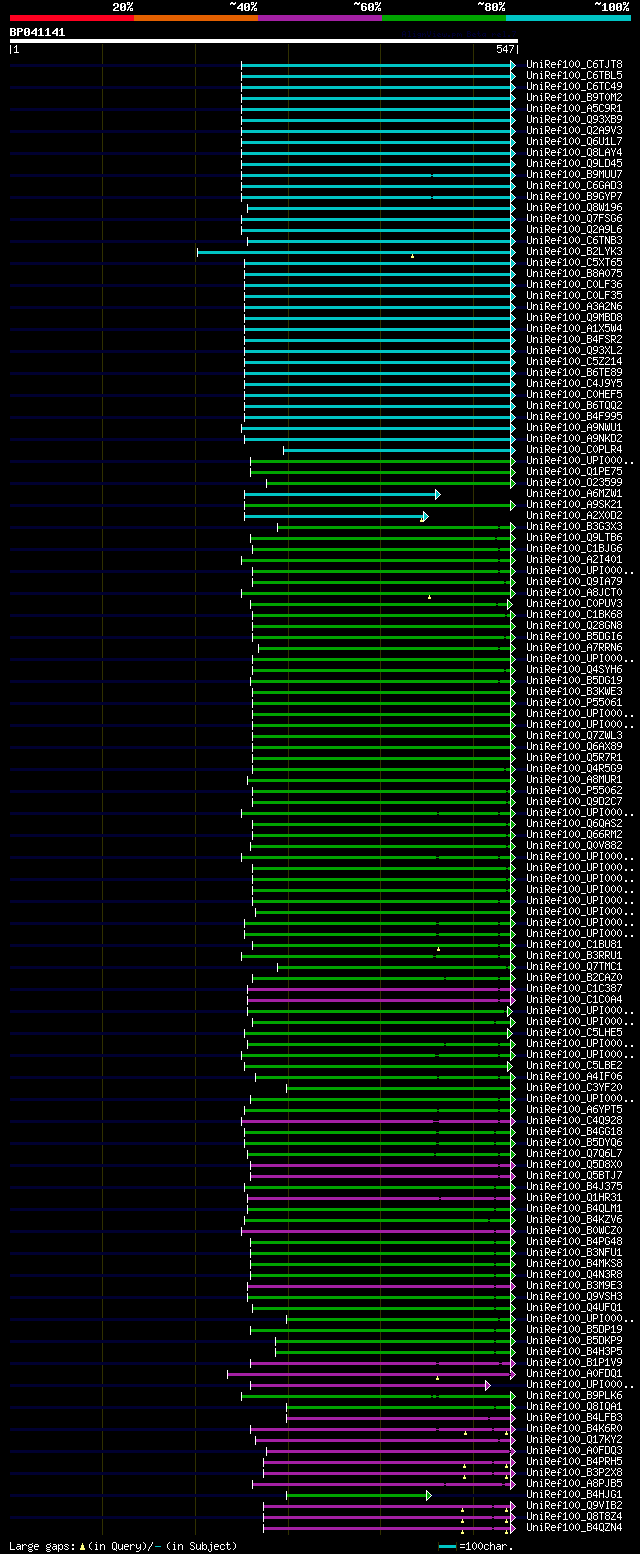Click the cyan =100char. scale bar legend
Viewport: 640px width, 1554px height.
click(476, 1546)
